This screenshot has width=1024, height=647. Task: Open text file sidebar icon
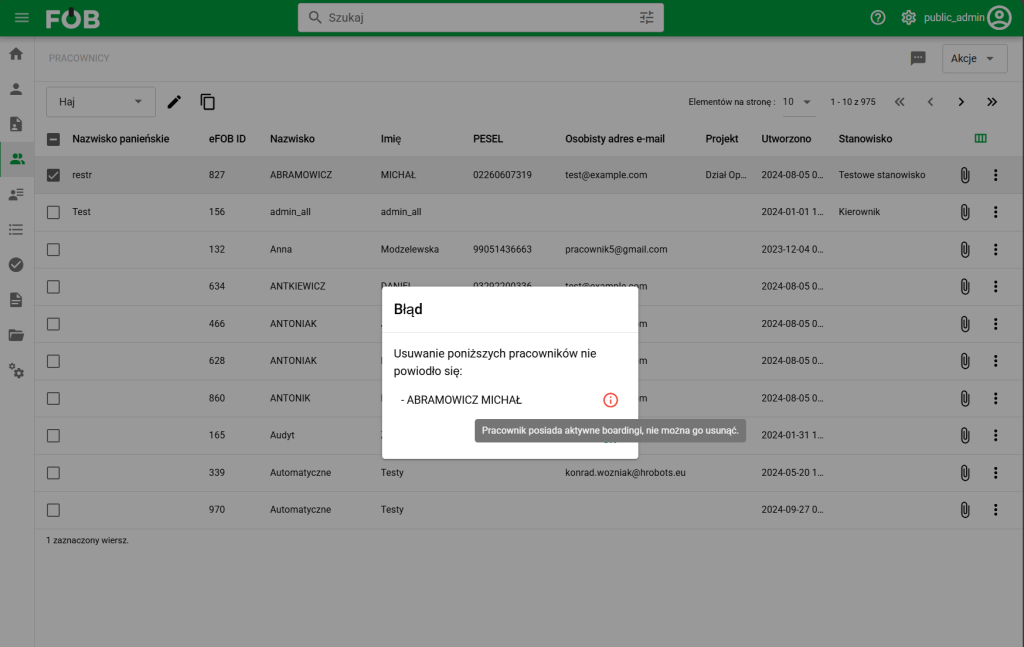[x=16, y=300]
